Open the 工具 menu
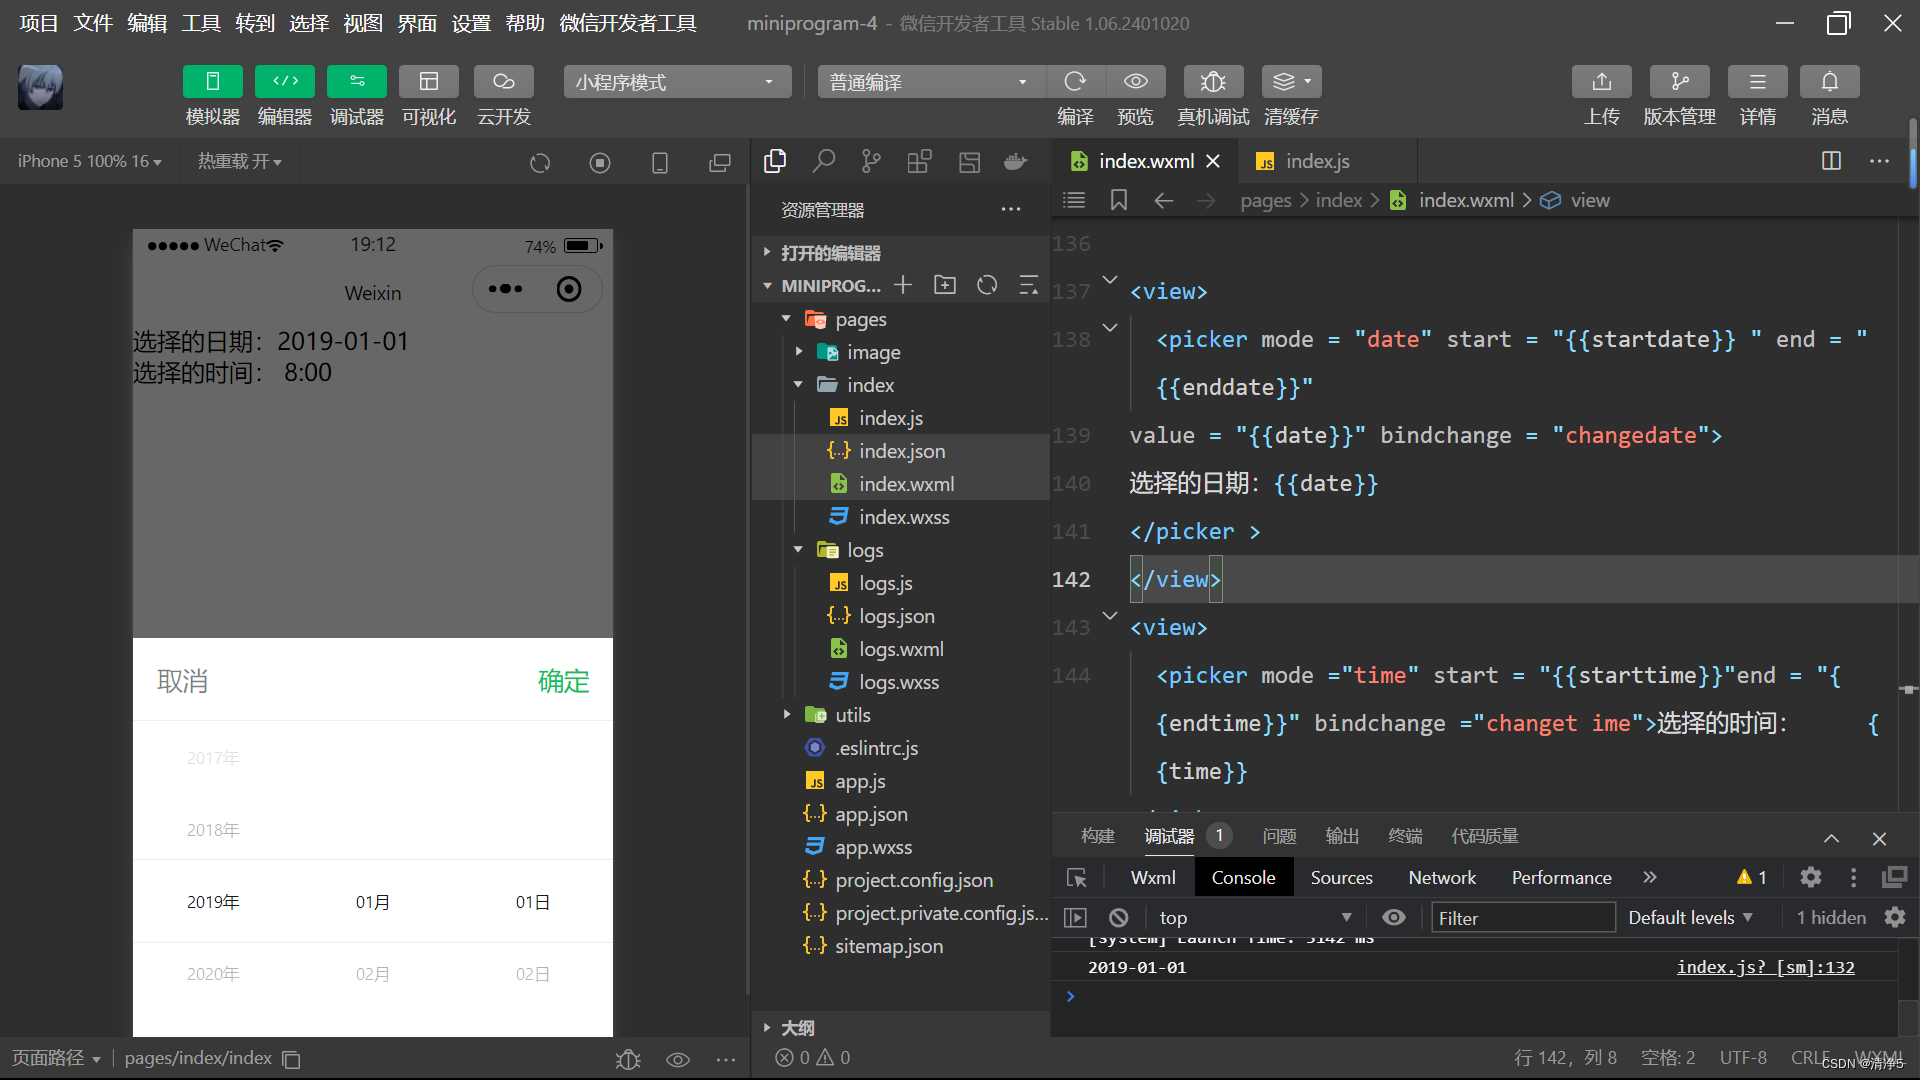Viewport: 1920px width, 1080px height. coord(200,23)
